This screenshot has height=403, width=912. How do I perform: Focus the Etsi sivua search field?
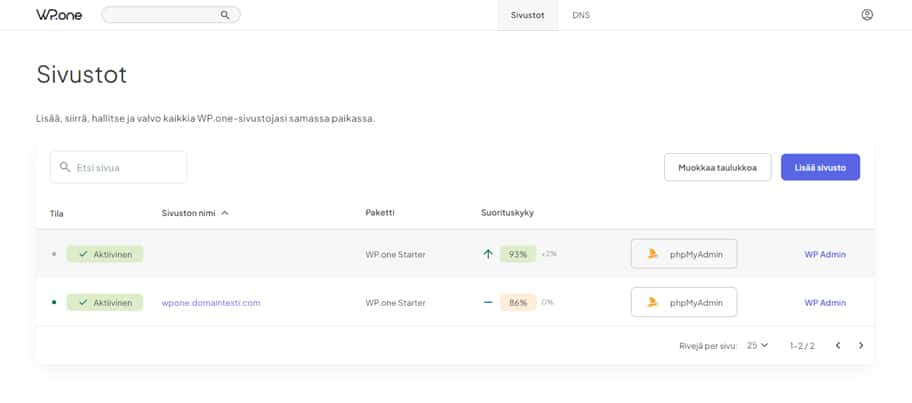pos(119,167)
